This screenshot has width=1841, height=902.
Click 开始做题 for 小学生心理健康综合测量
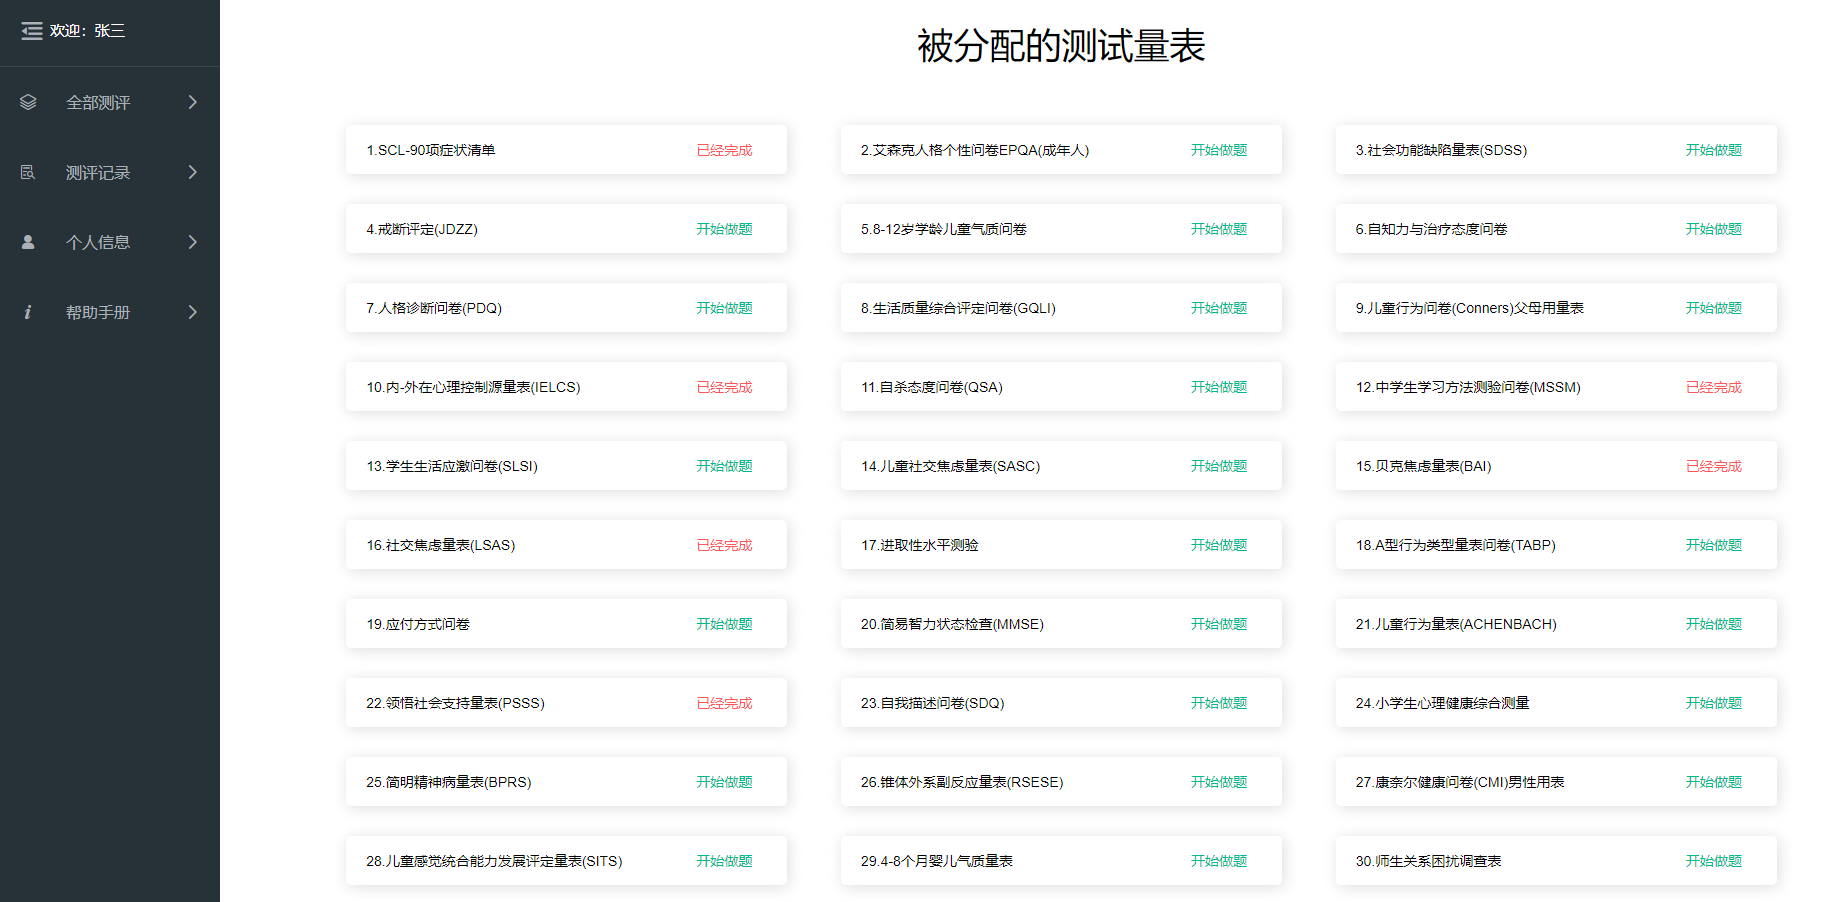pos(1714,703)
